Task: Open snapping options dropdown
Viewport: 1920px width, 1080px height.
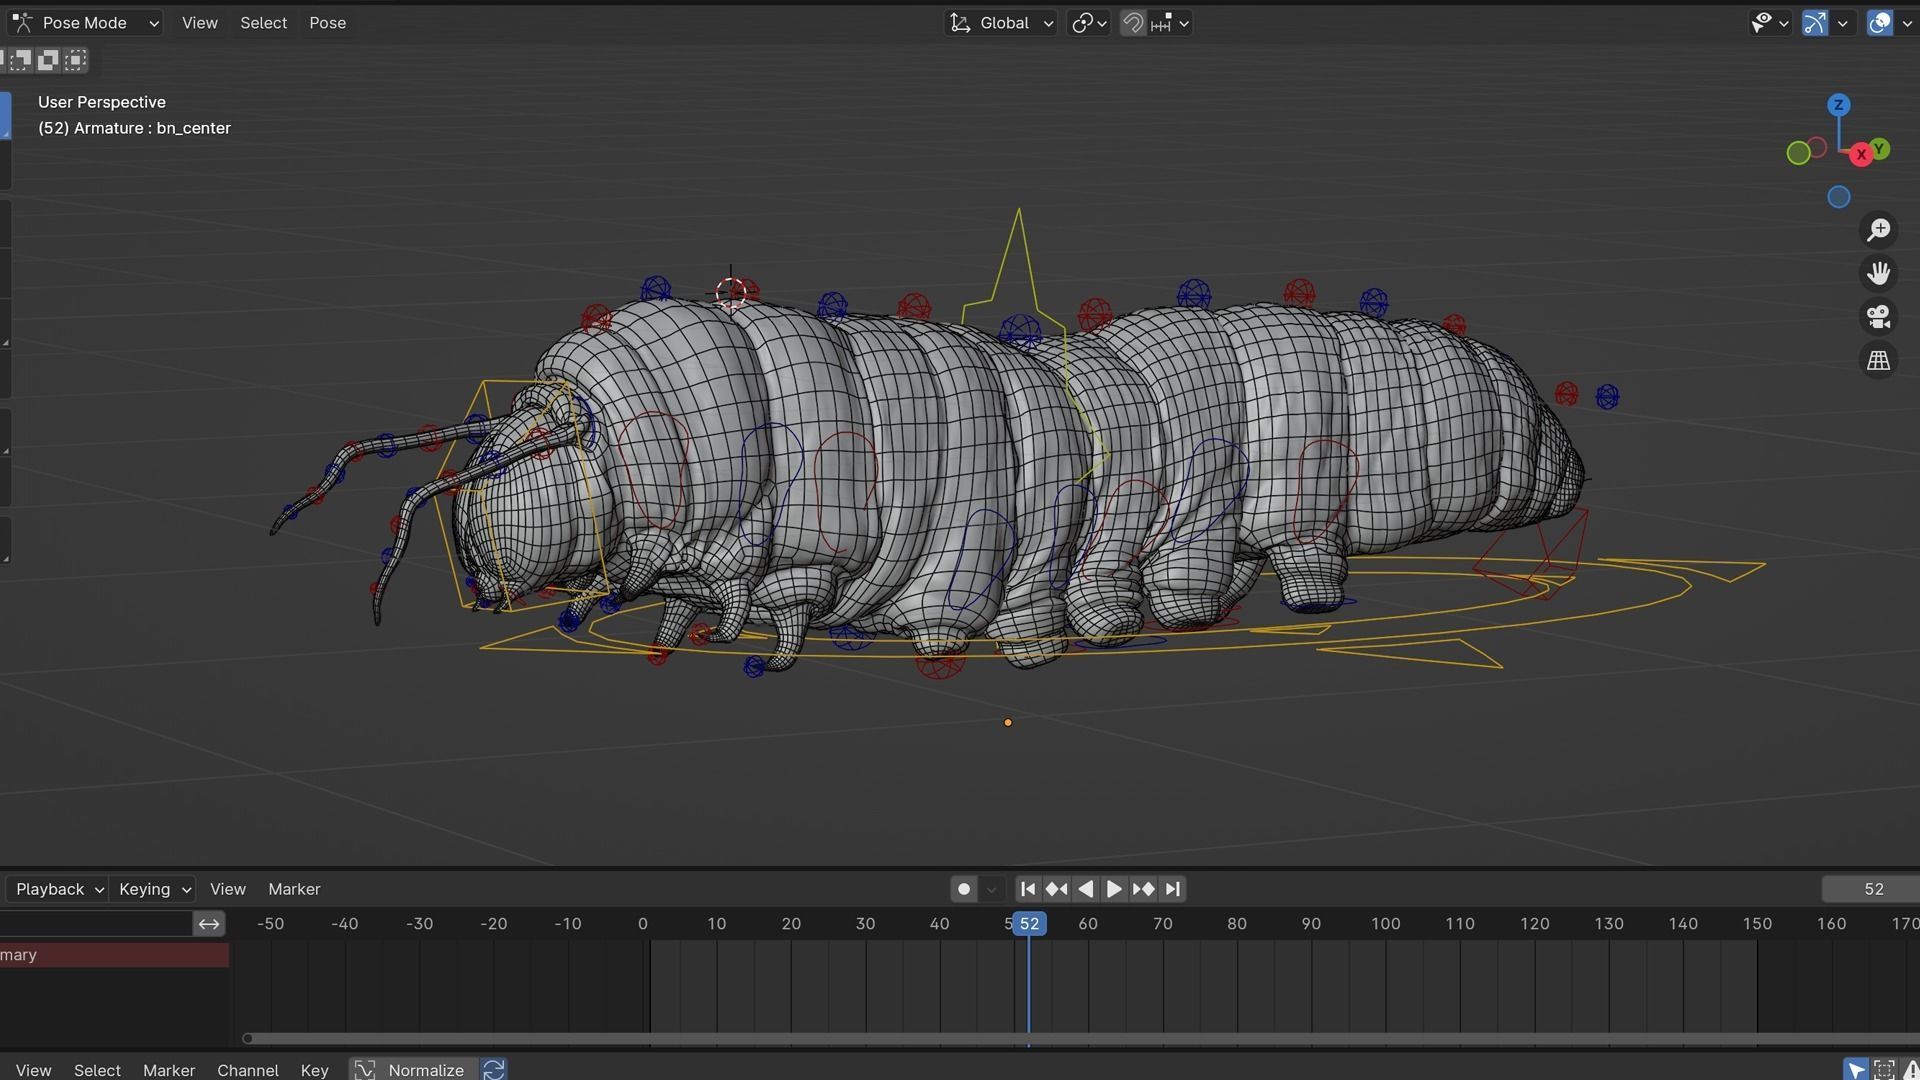Action: 1169,22
